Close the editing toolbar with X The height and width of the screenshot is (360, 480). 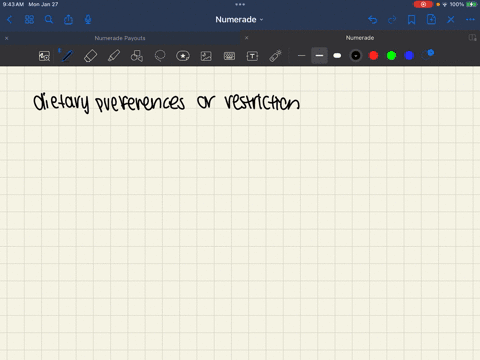pyautogui.click(x=451, y=20)
